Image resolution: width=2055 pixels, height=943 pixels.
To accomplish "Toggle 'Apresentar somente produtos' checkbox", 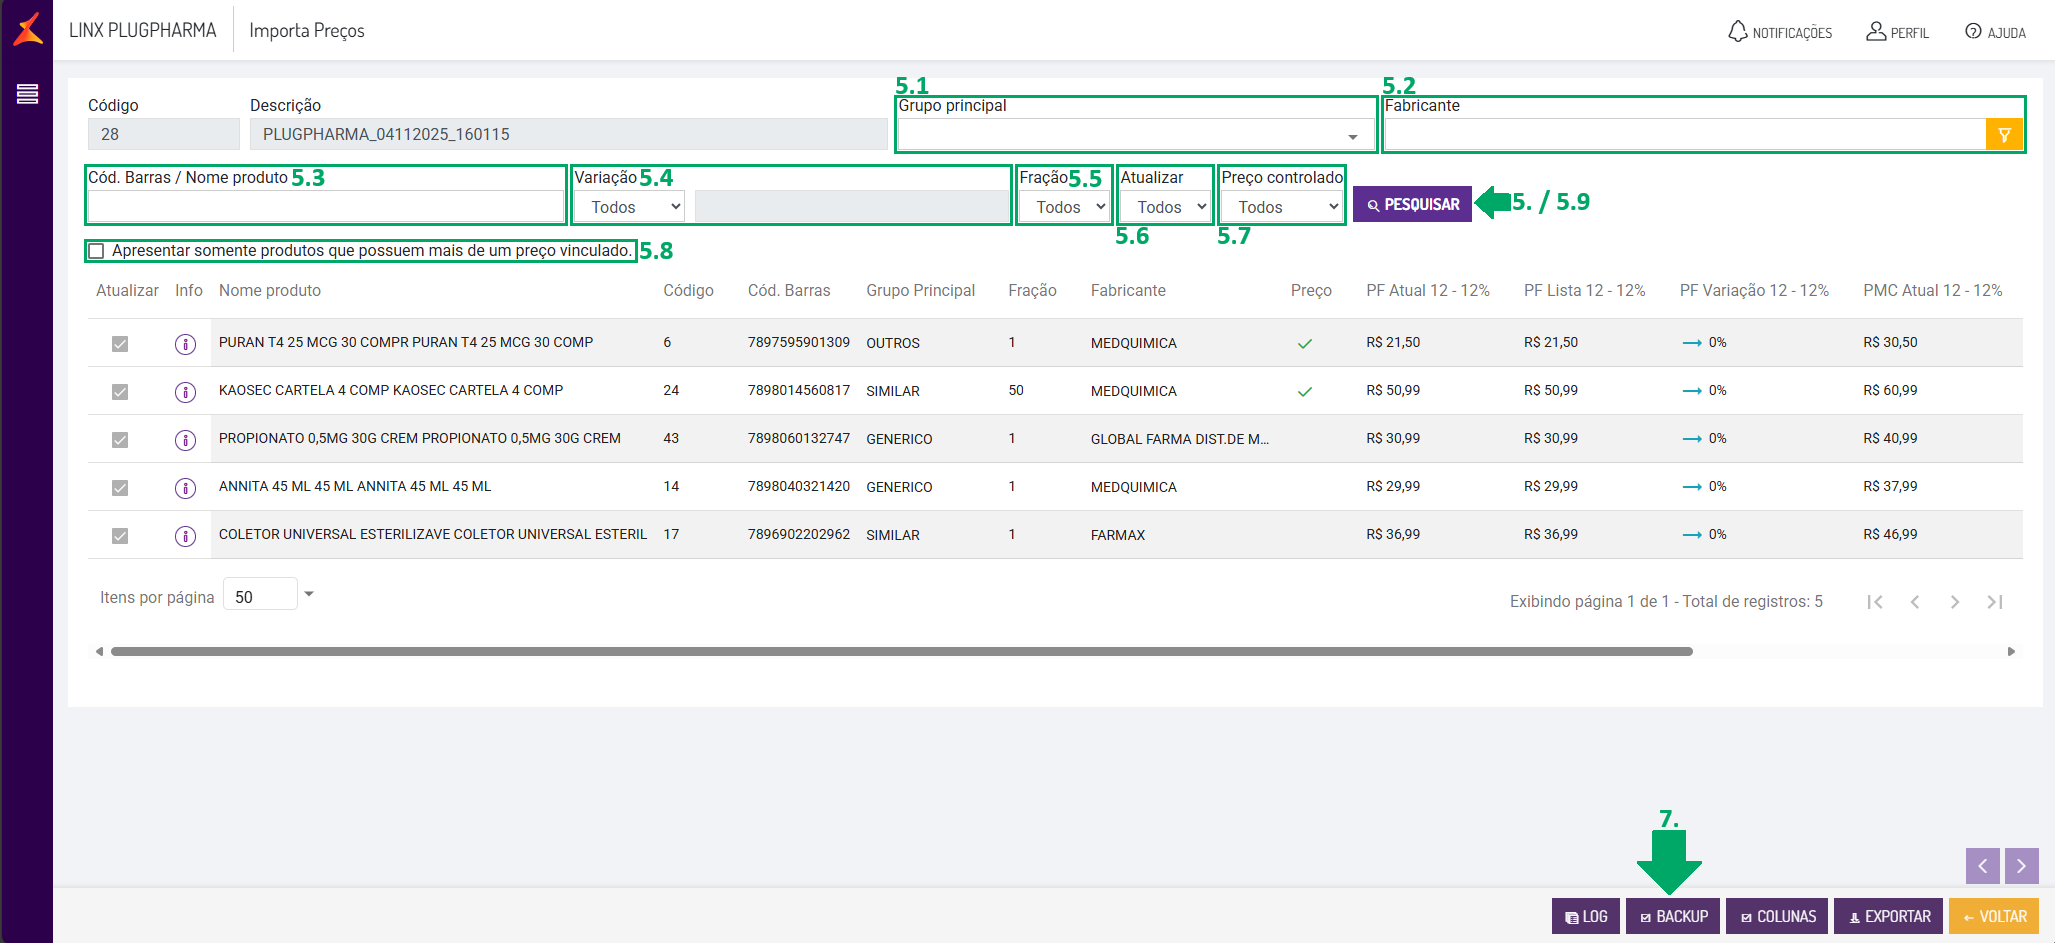I will pyautogui.click(x=96, y=251).
